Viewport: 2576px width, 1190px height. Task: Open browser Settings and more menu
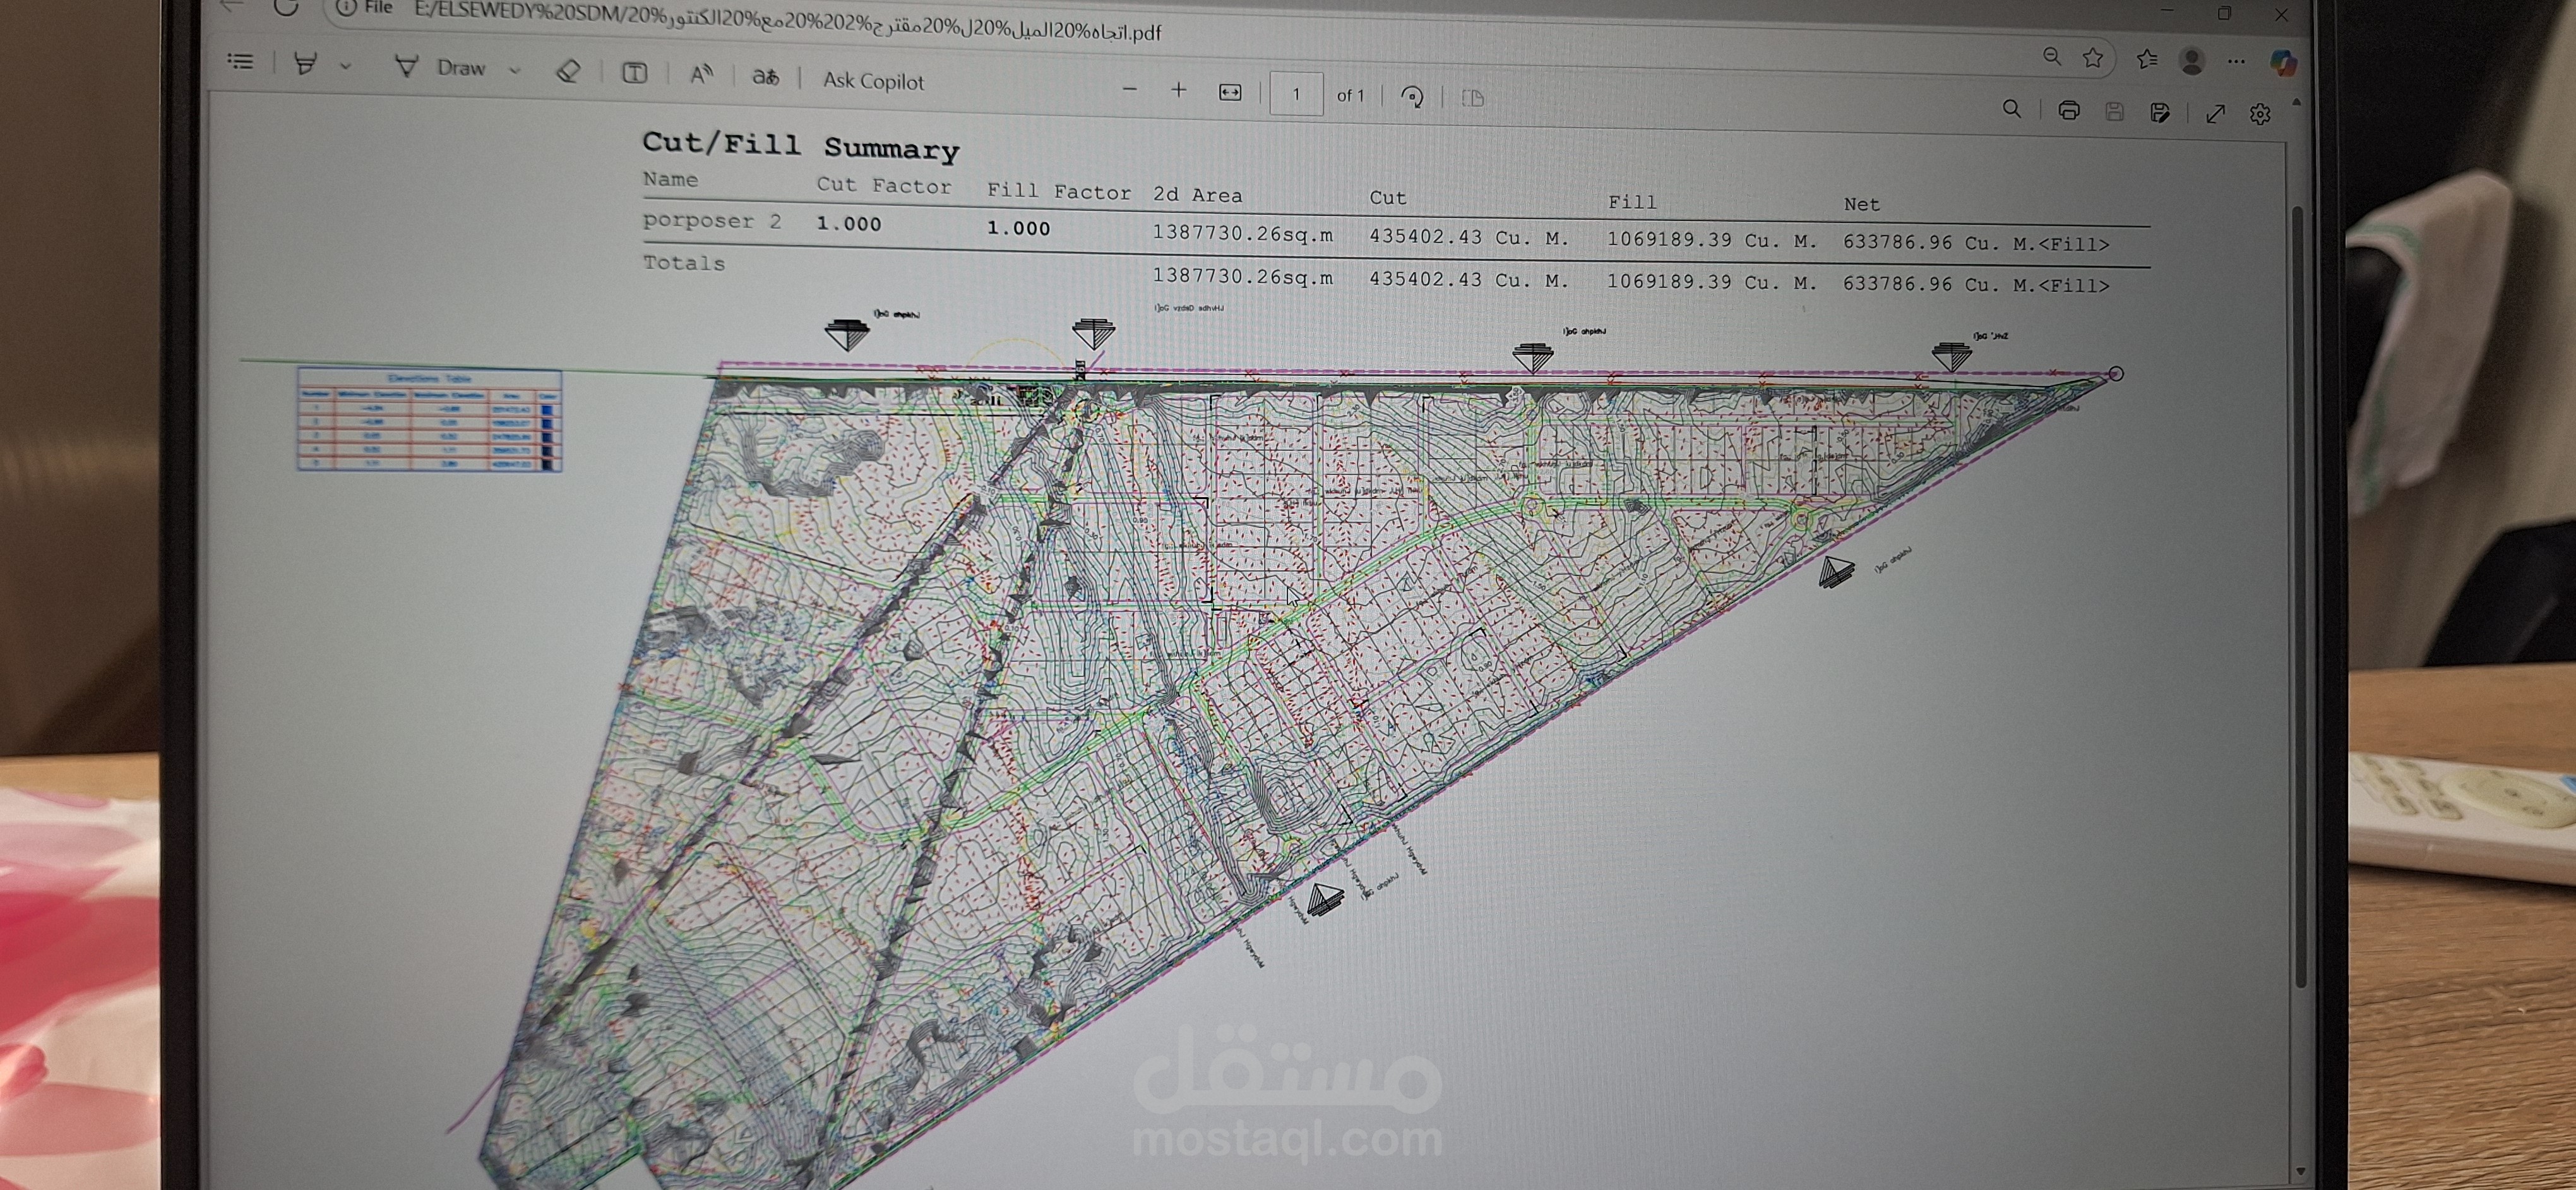[2236, 62]
